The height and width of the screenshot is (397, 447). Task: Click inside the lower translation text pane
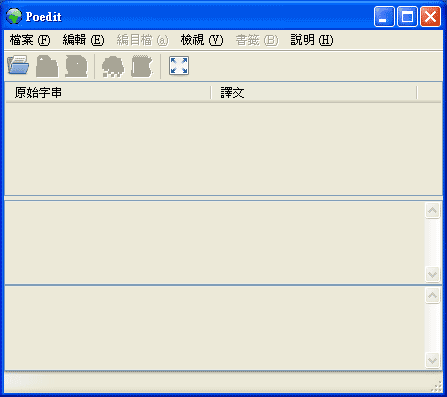[215, 328]
